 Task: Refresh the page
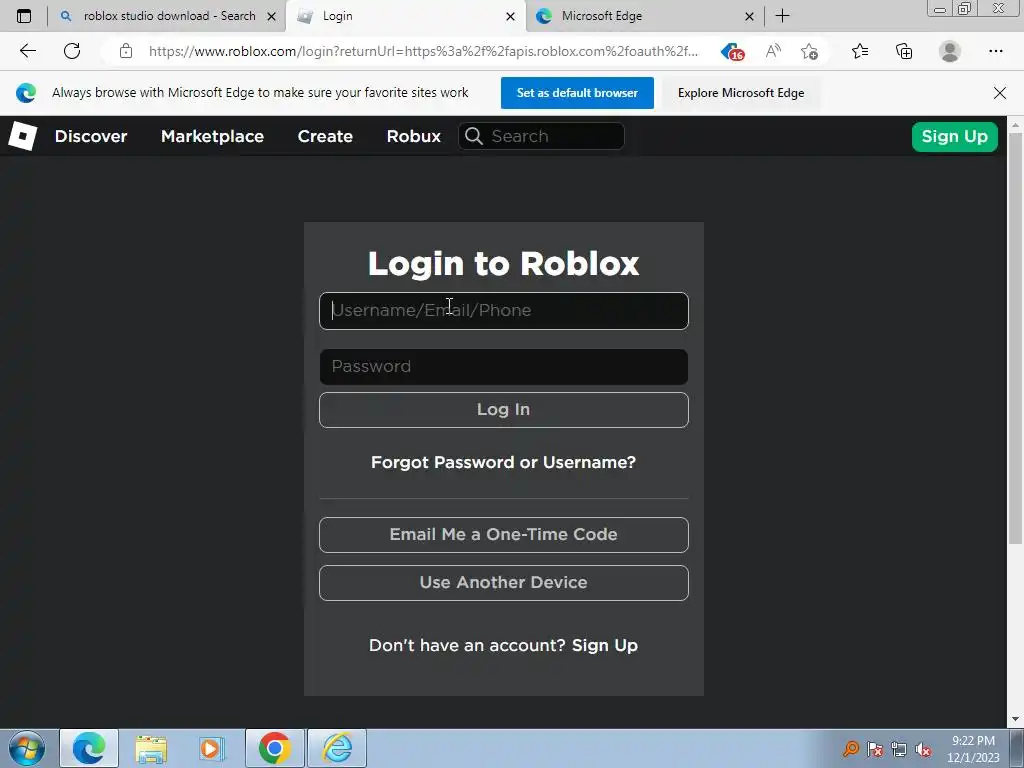point(72,51)
